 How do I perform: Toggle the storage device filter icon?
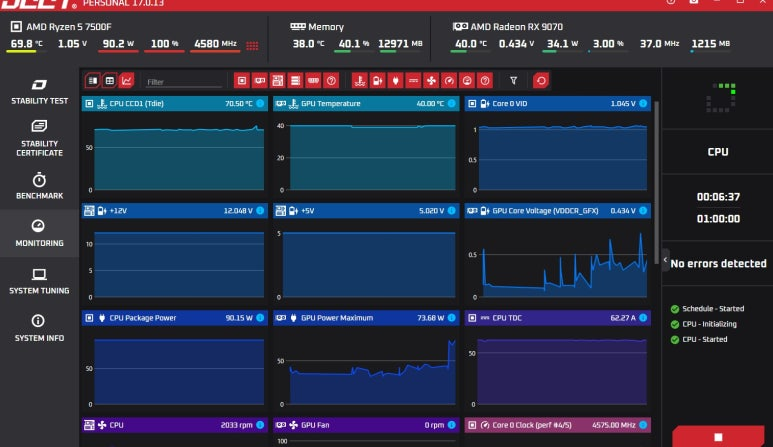pos(295,81)
